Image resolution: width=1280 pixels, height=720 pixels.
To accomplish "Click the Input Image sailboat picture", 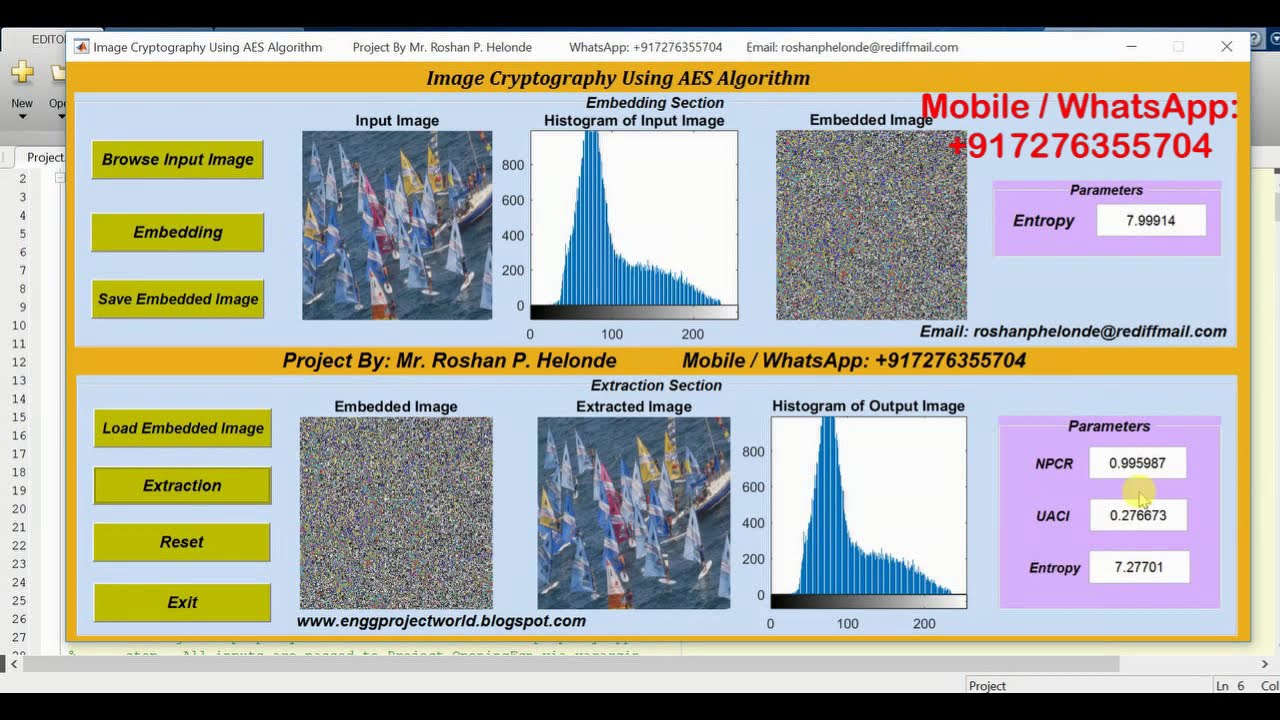I will pyautogui.click(x=397, y=225).
